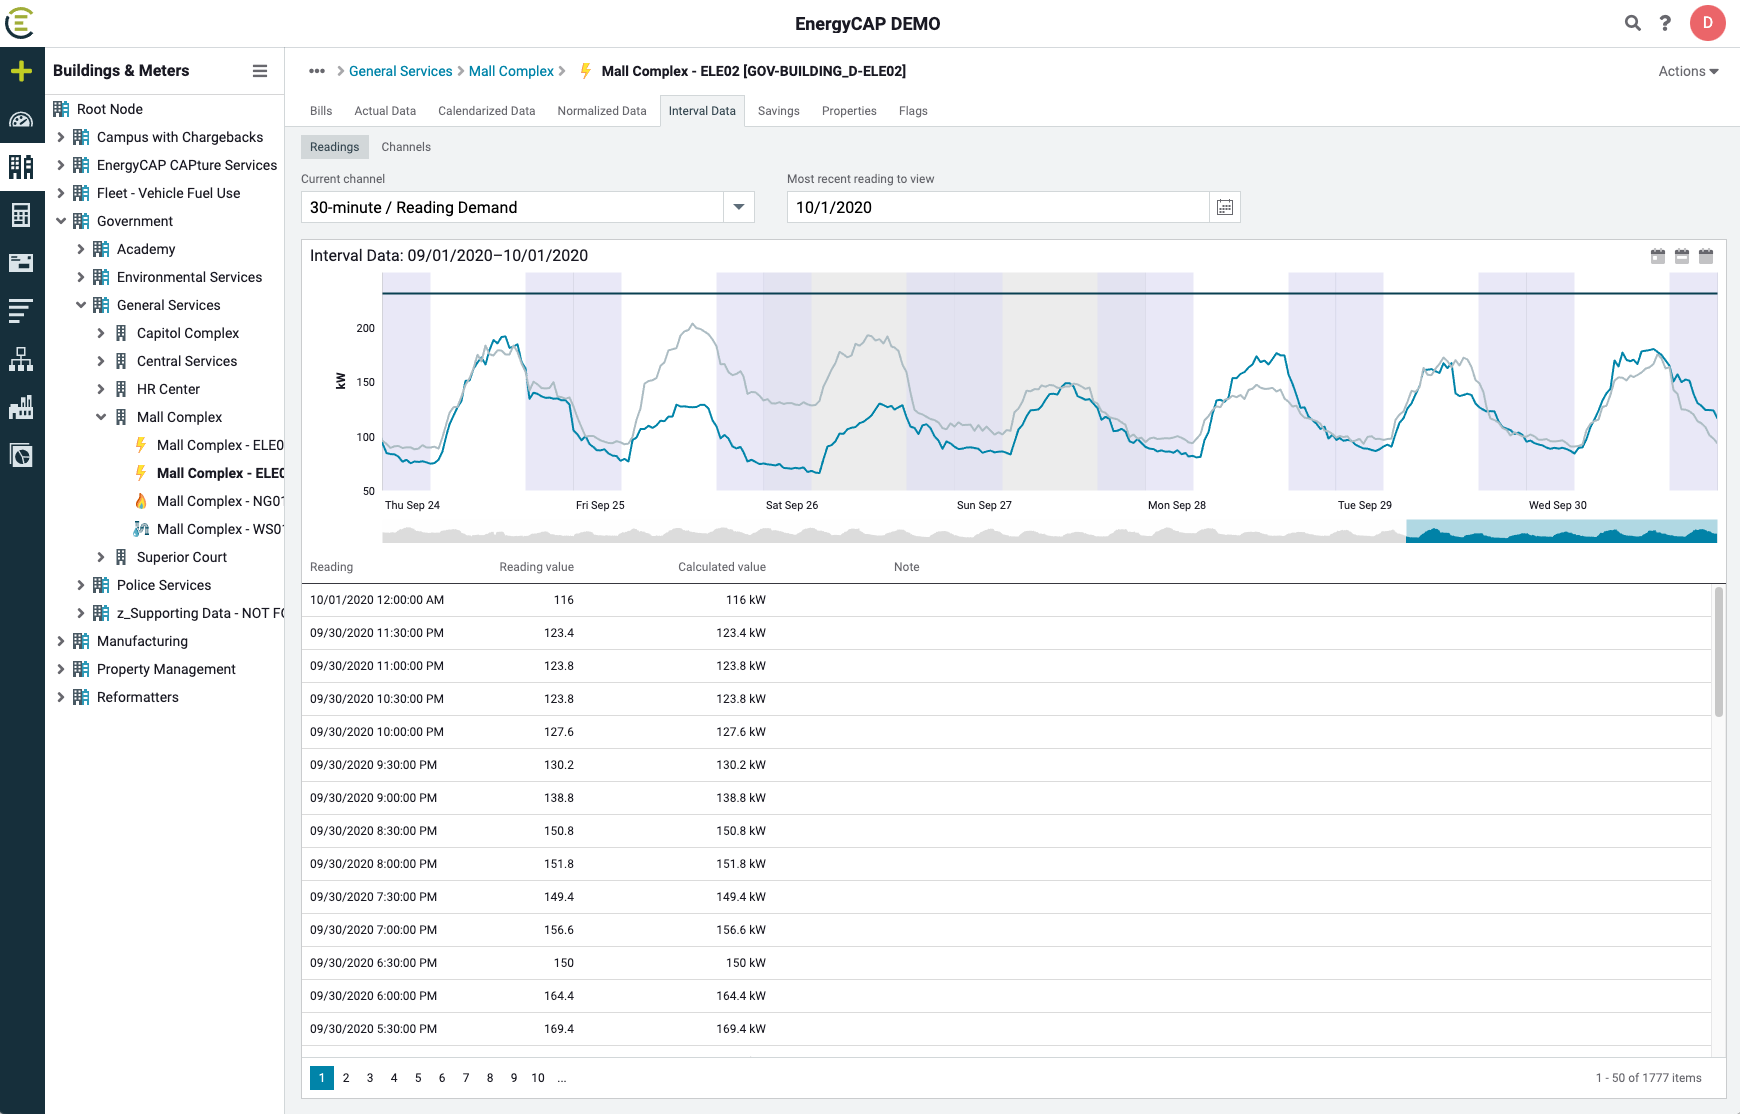Click the last calendar range icon on chart

(x=1706, y=256)
